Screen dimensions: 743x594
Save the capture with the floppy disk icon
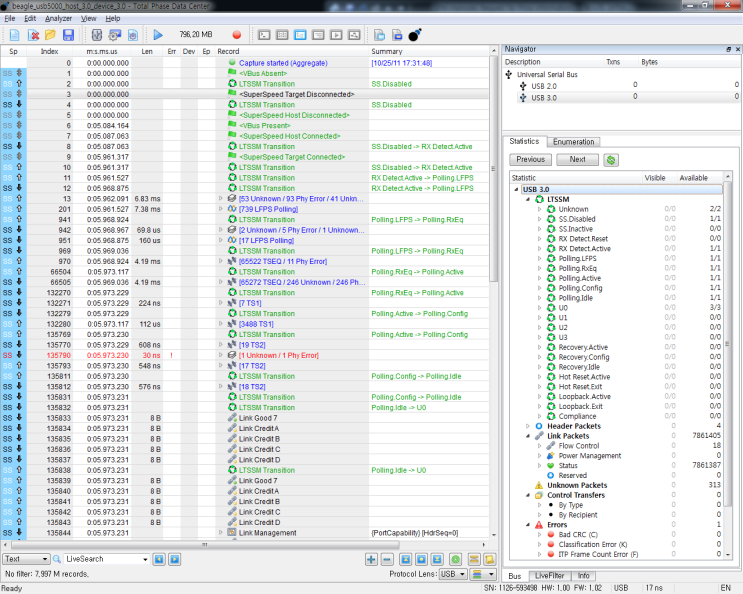68,35
